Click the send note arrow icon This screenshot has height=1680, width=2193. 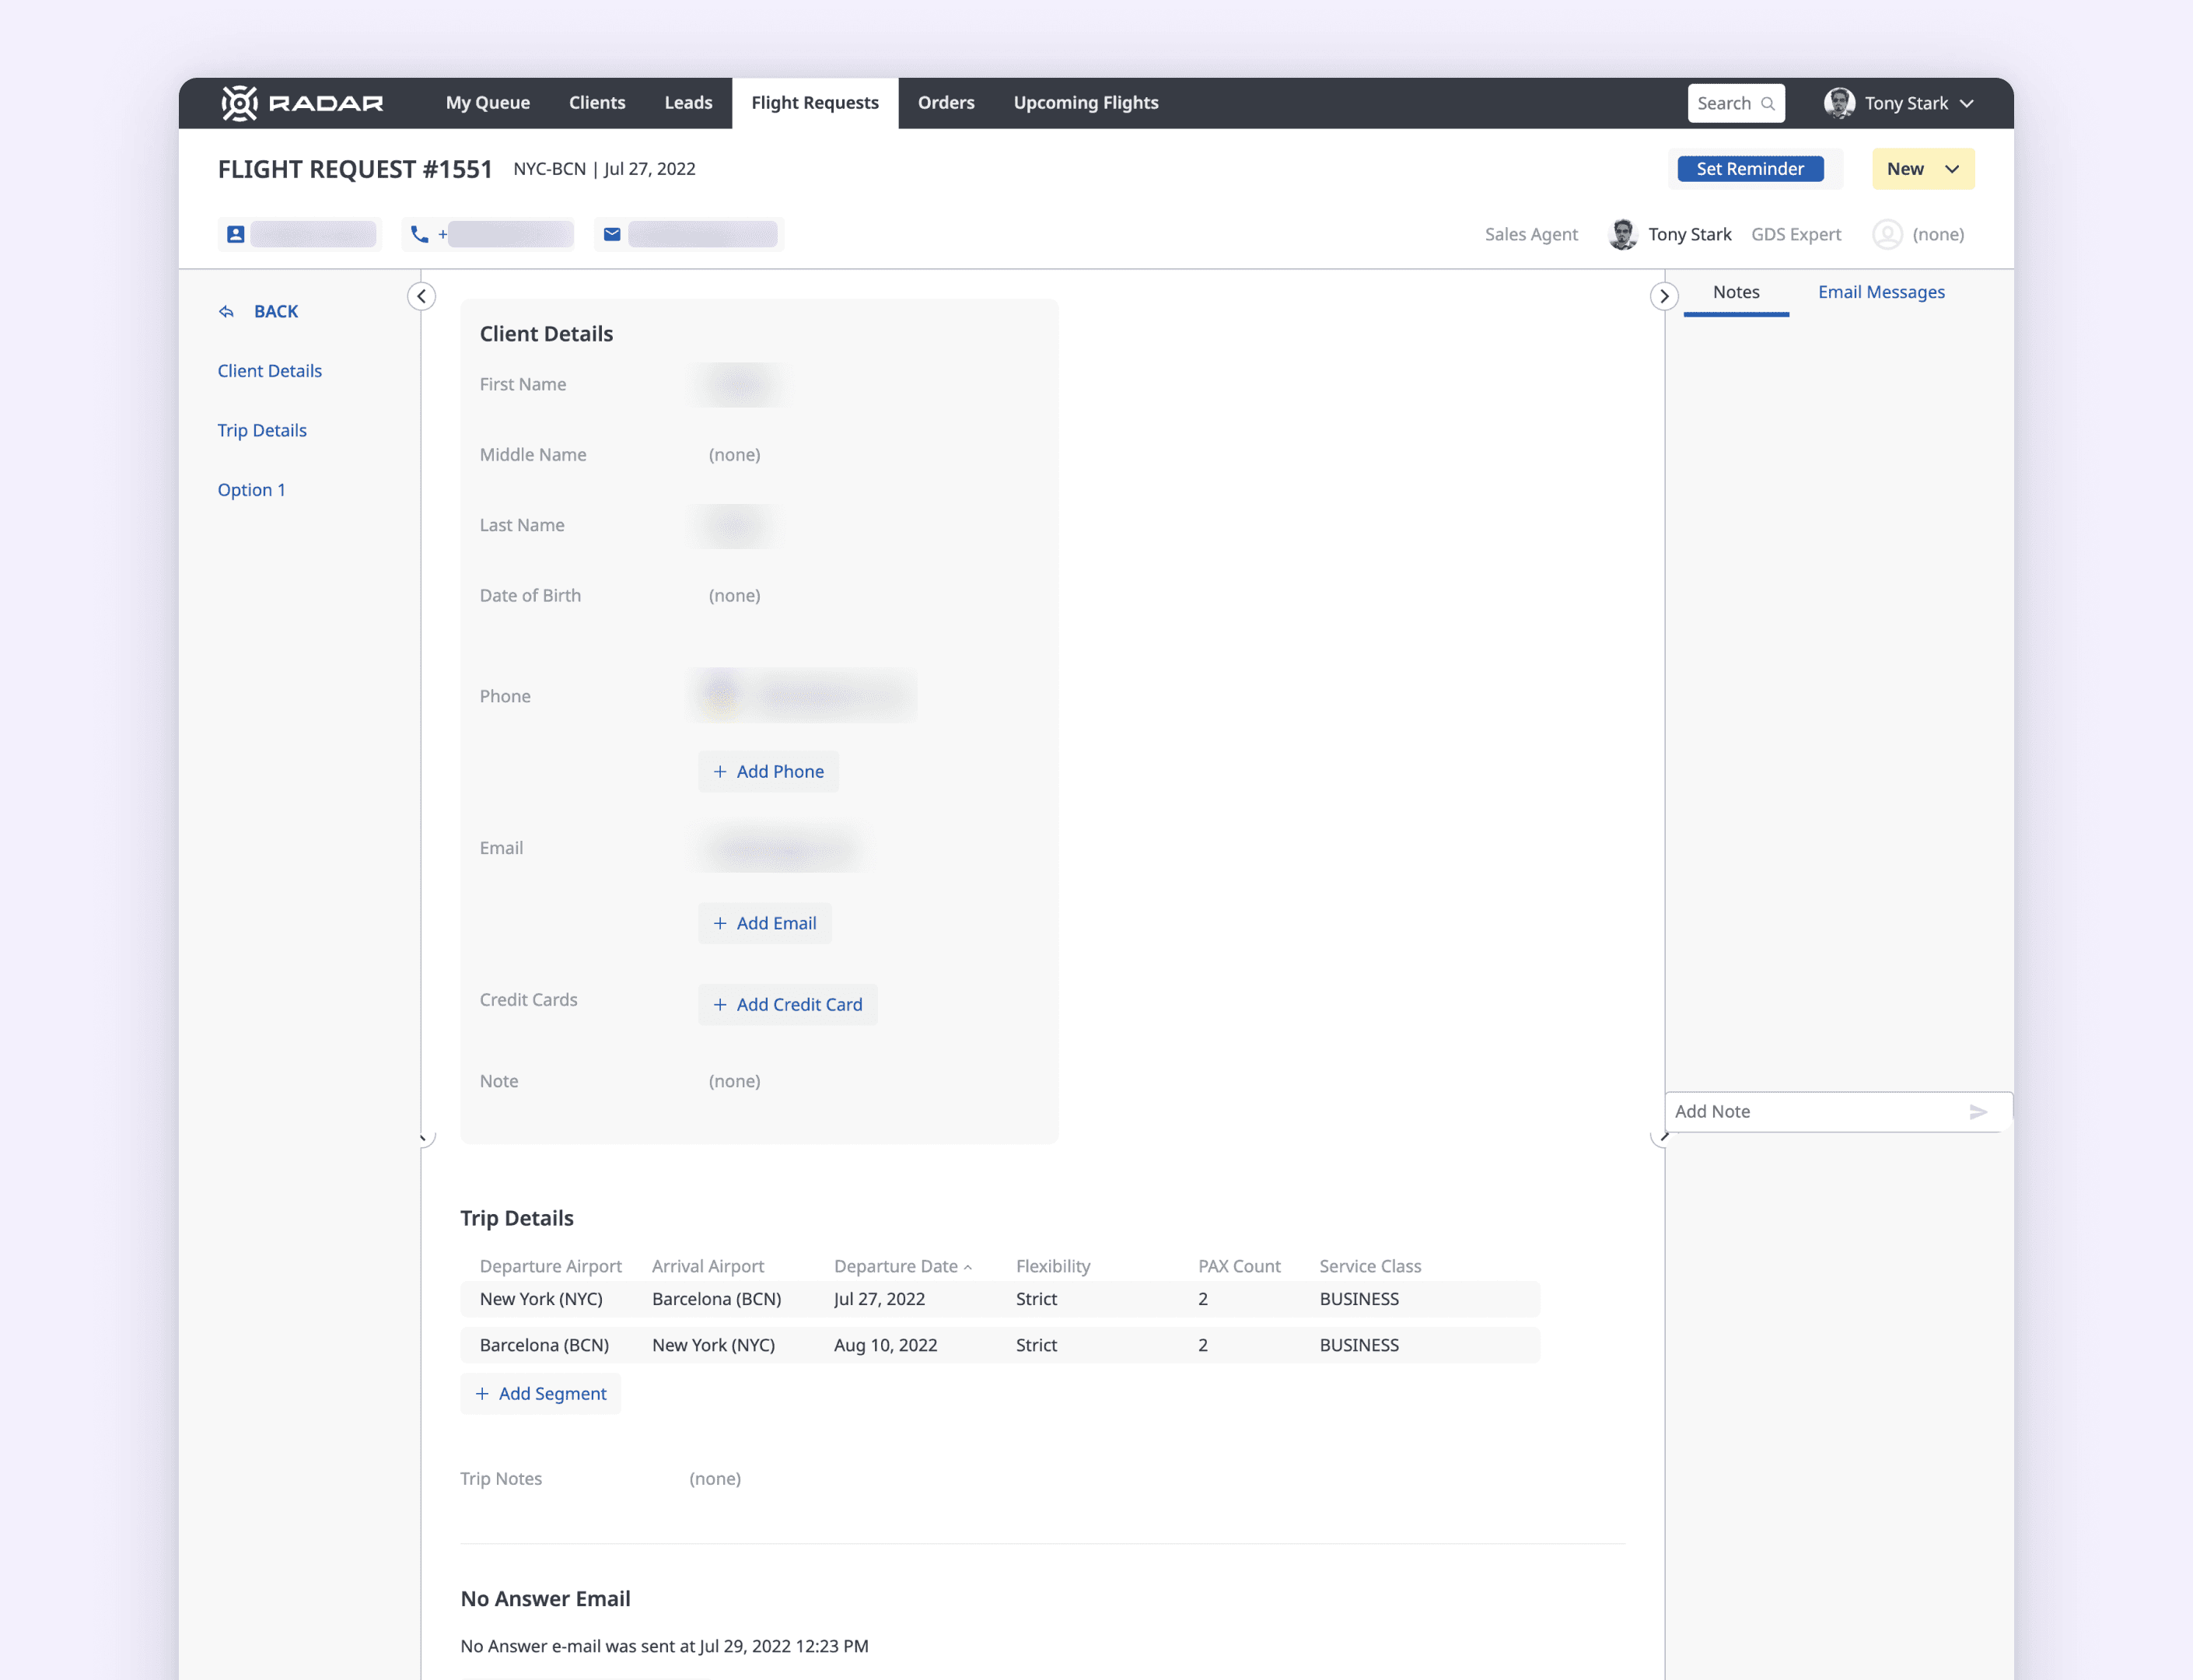coord(1977,1112)
